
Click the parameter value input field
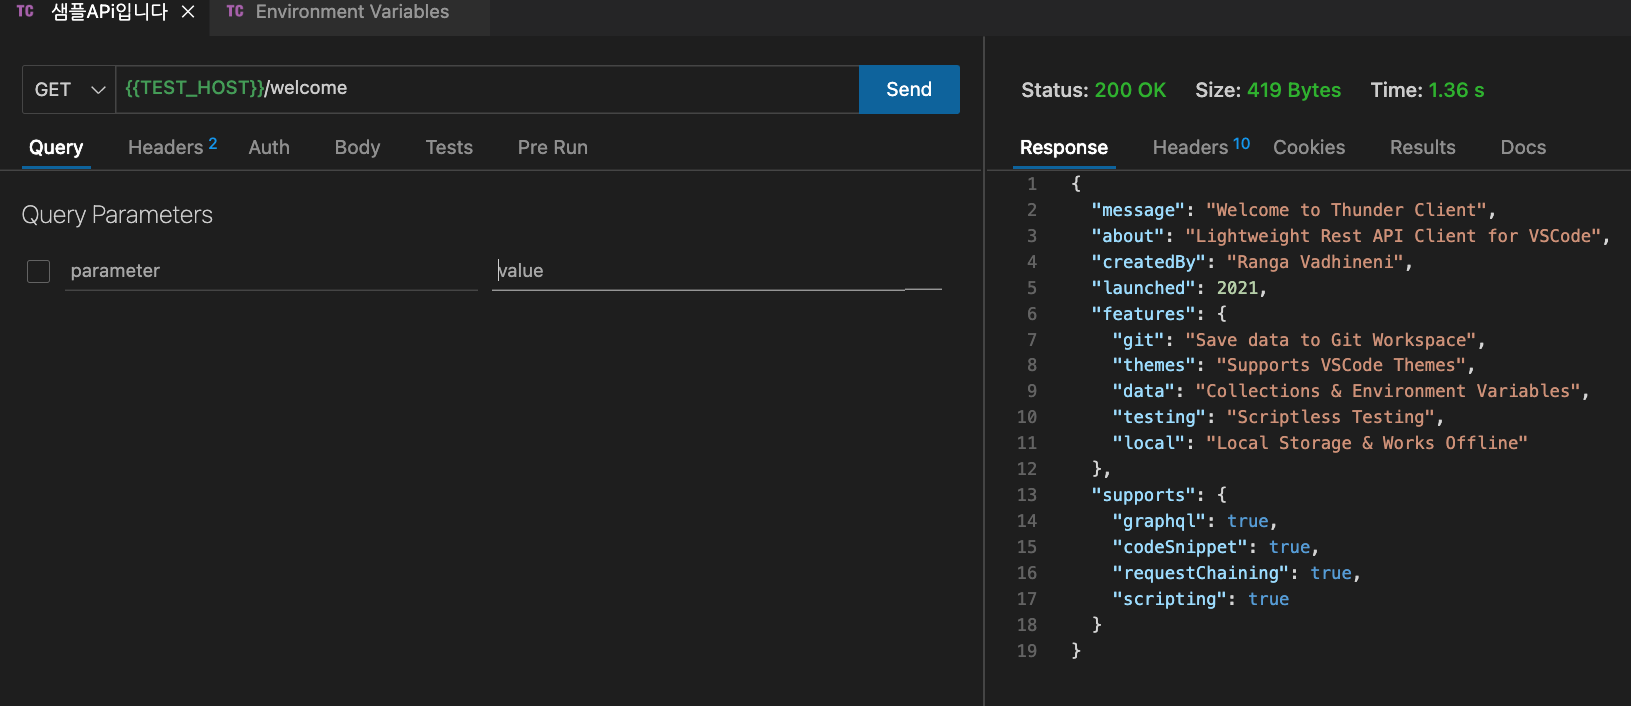click(717, 271)
